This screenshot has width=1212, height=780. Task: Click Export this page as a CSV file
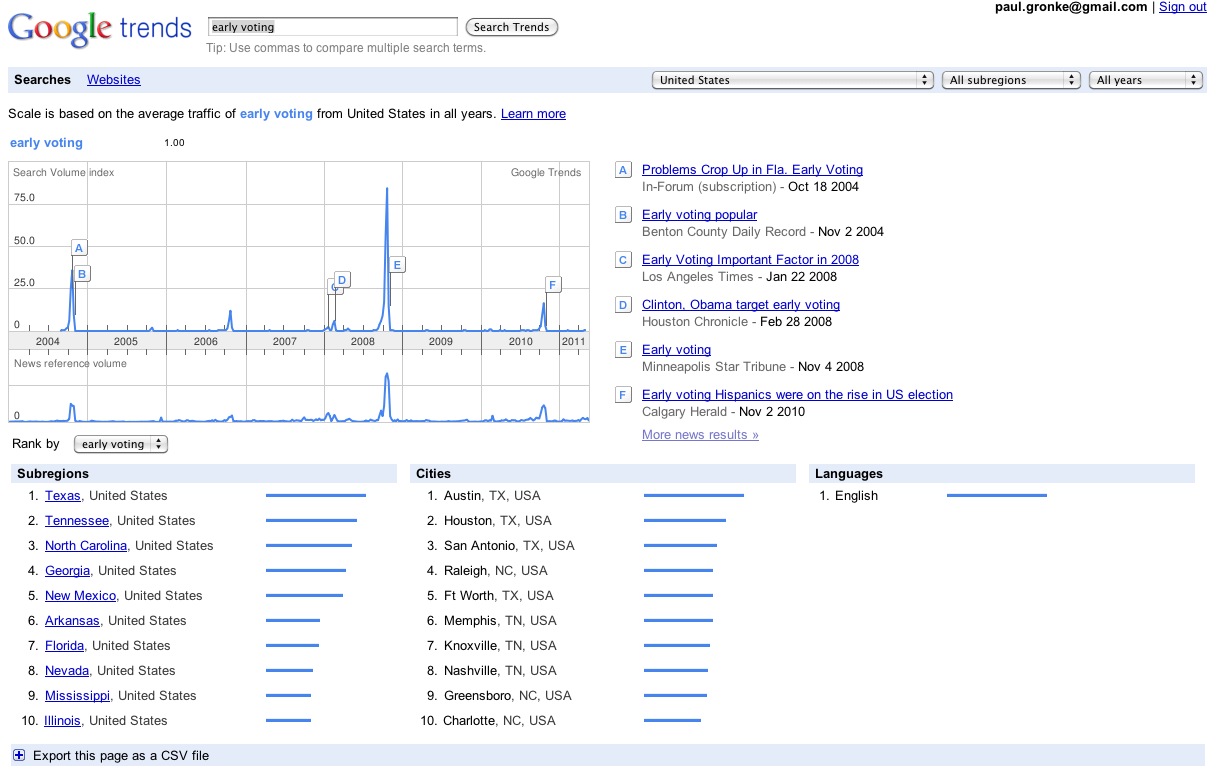point(121,756)
